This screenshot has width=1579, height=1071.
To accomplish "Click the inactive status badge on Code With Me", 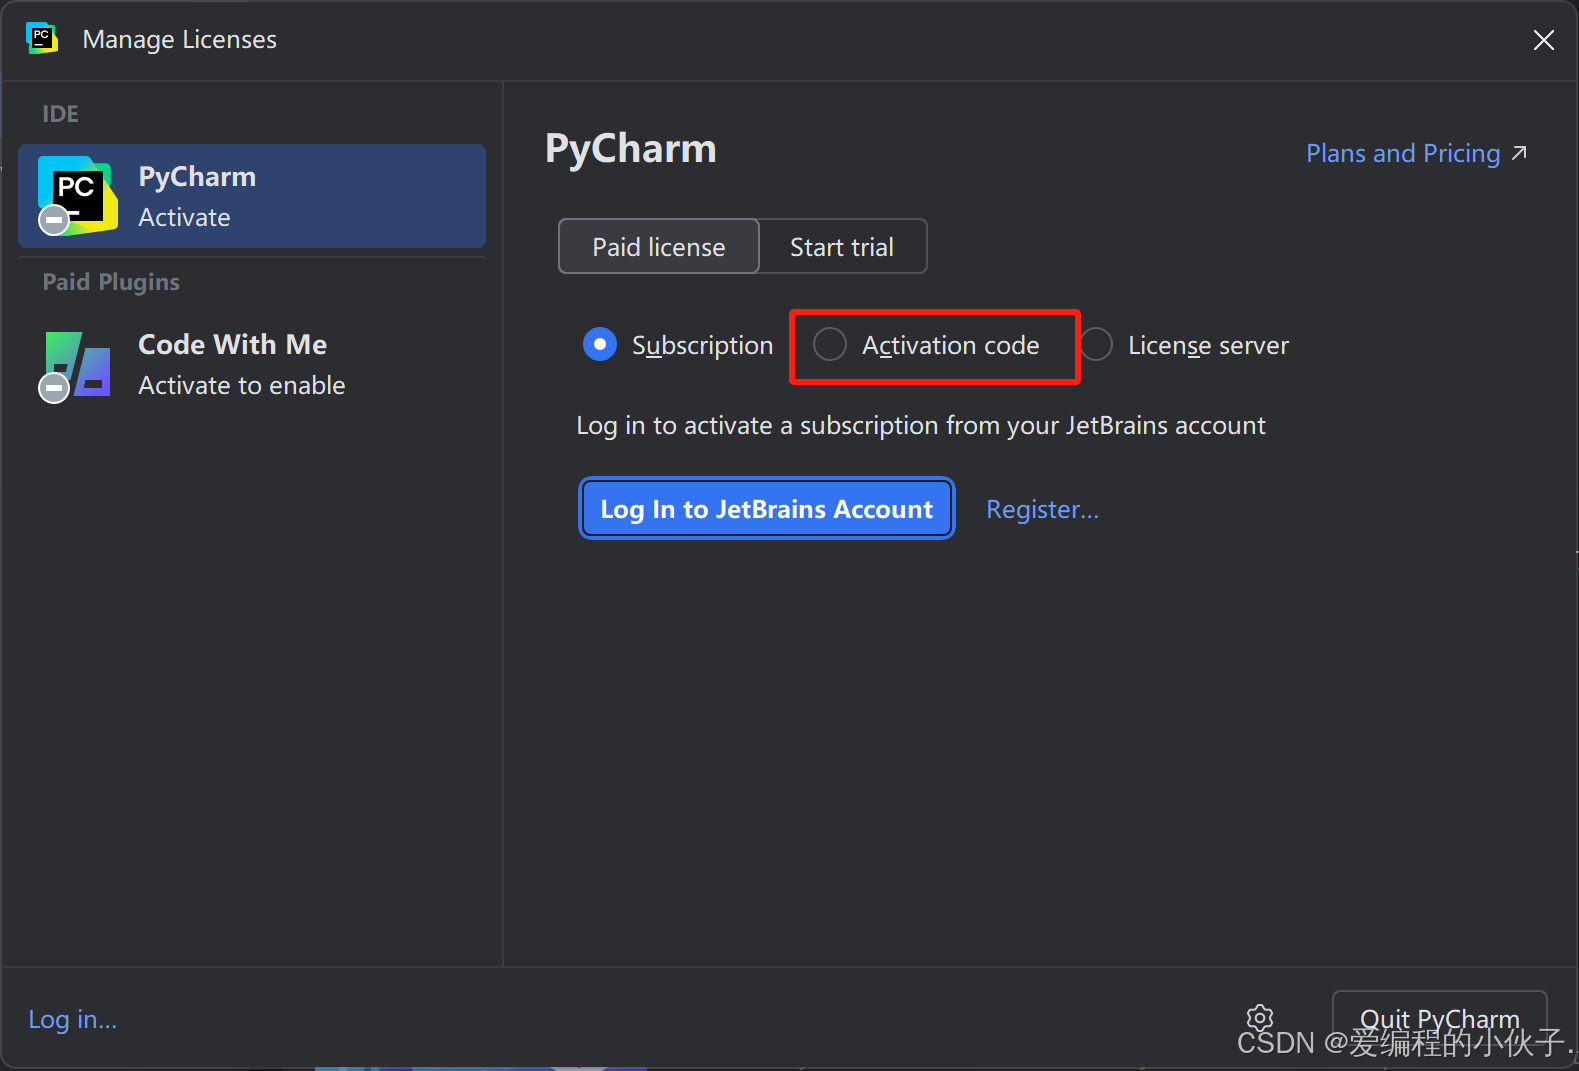I will [54, 387].
